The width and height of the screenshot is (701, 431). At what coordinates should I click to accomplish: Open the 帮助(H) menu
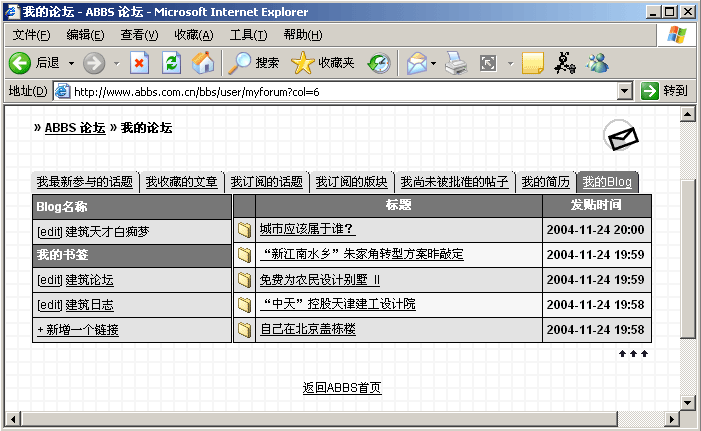tap(303, 35)
